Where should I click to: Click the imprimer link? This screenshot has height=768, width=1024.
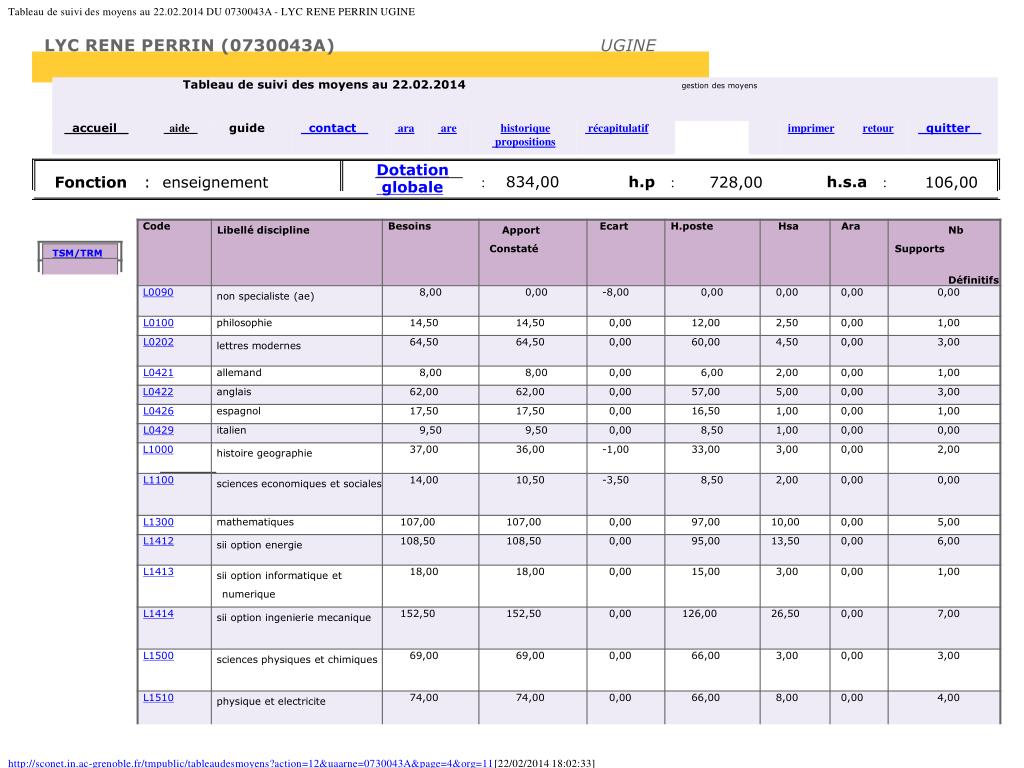(x=810, y=128)
